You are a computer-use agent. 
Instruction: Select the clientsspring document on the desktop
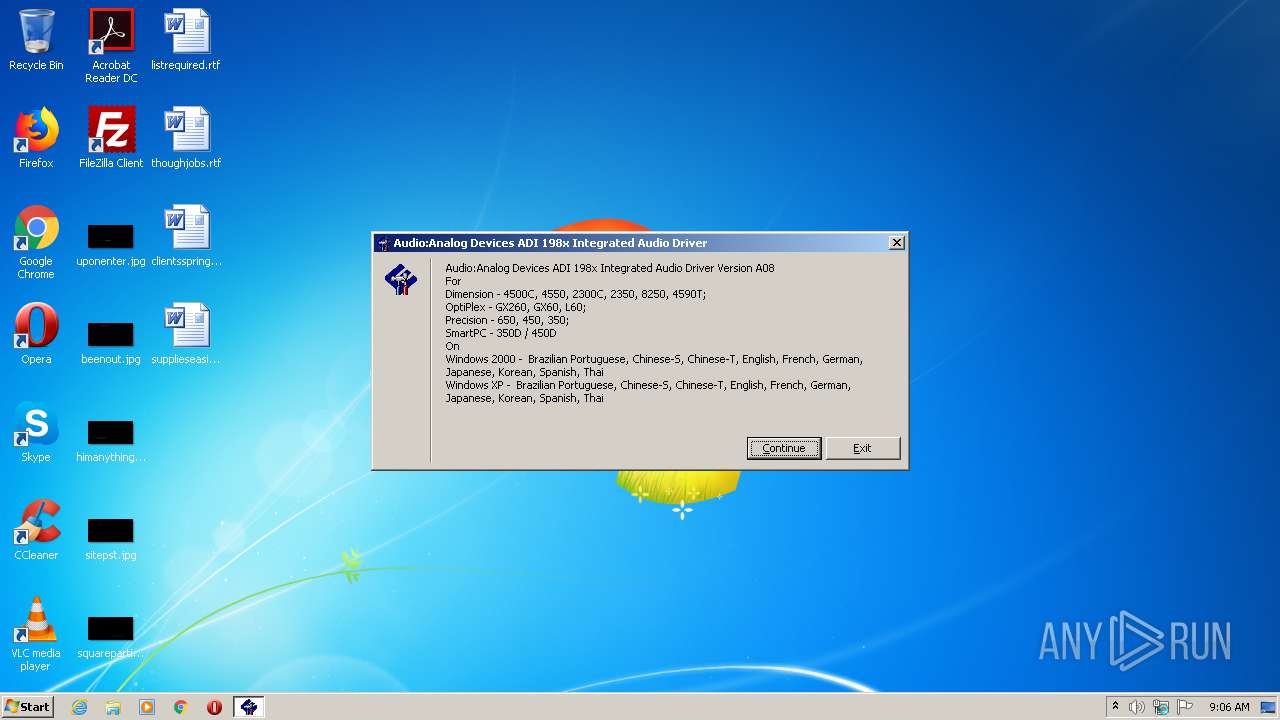coord(186,236)
